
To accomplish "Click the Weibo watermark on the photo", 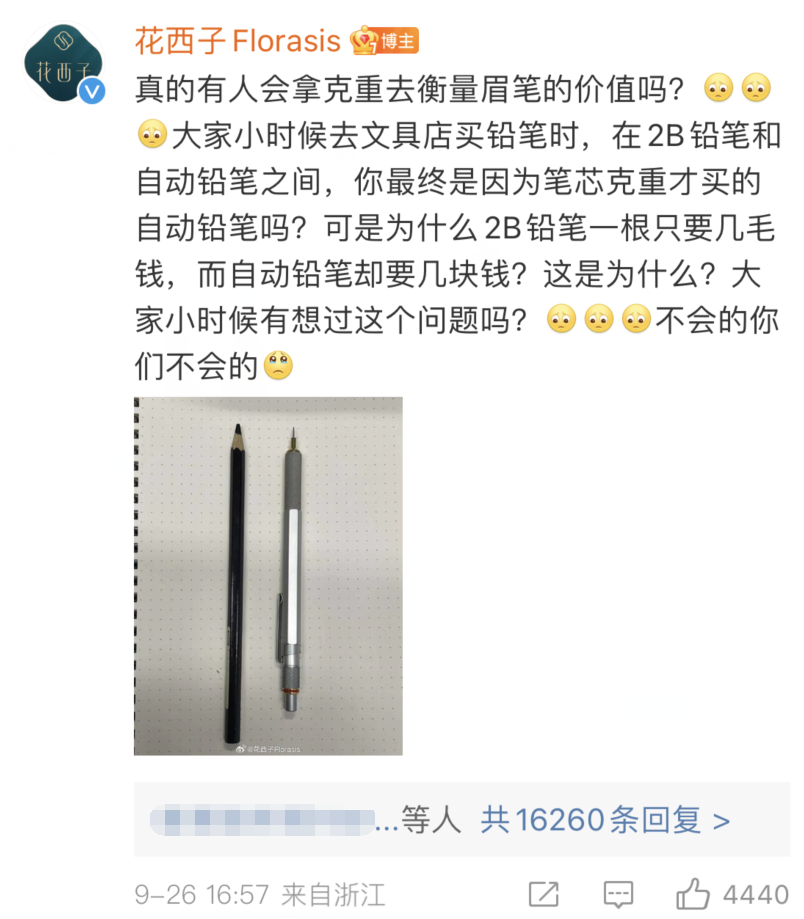I will point(268,749).
